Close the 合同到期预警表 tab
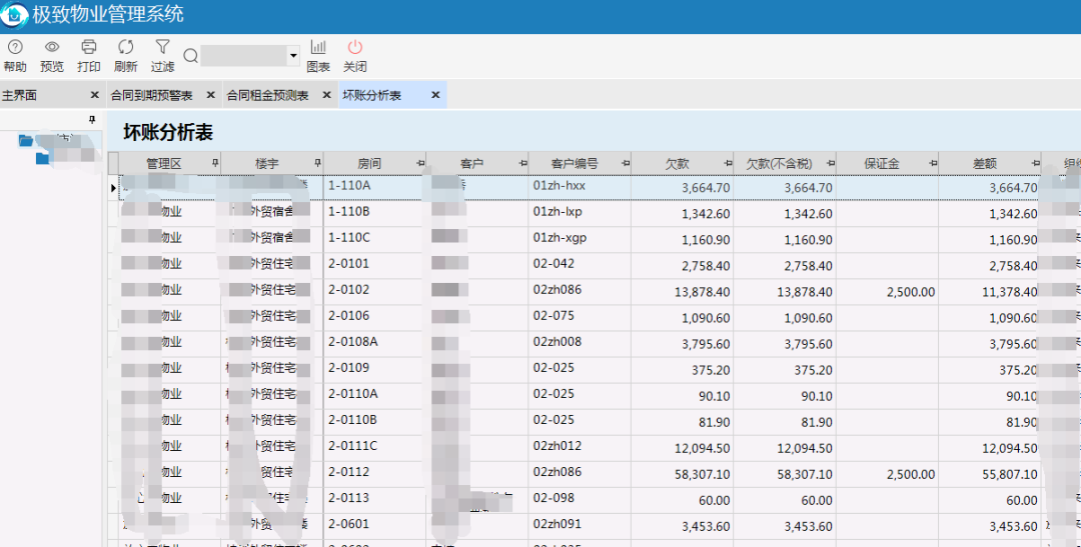Image resolution: width=1081 pixels, height=547 pixels. (x=210, y=95)
